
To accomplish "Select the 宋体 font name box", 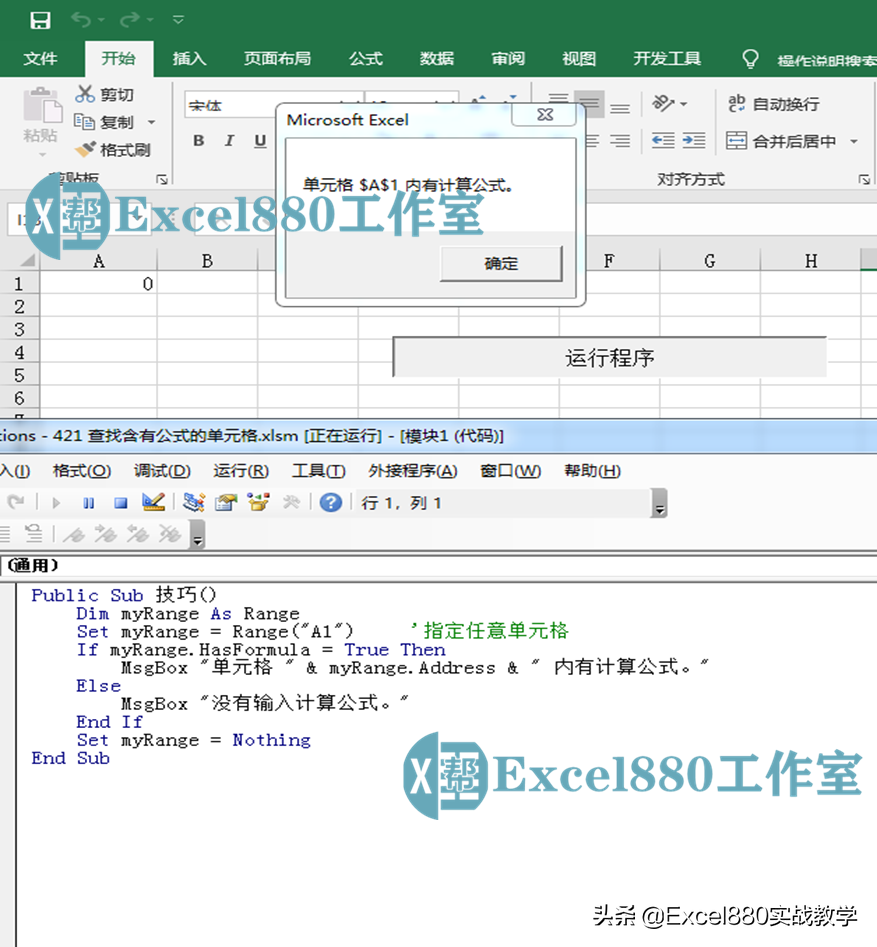I will tap(231, 106).
